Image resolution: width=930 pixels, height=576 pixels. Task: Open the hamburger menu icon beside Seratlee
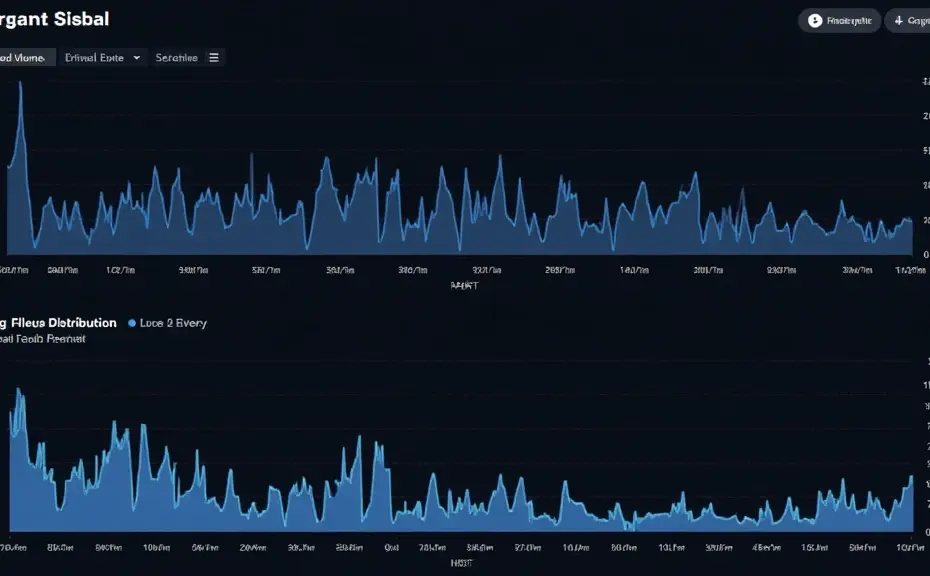point(214,58)
